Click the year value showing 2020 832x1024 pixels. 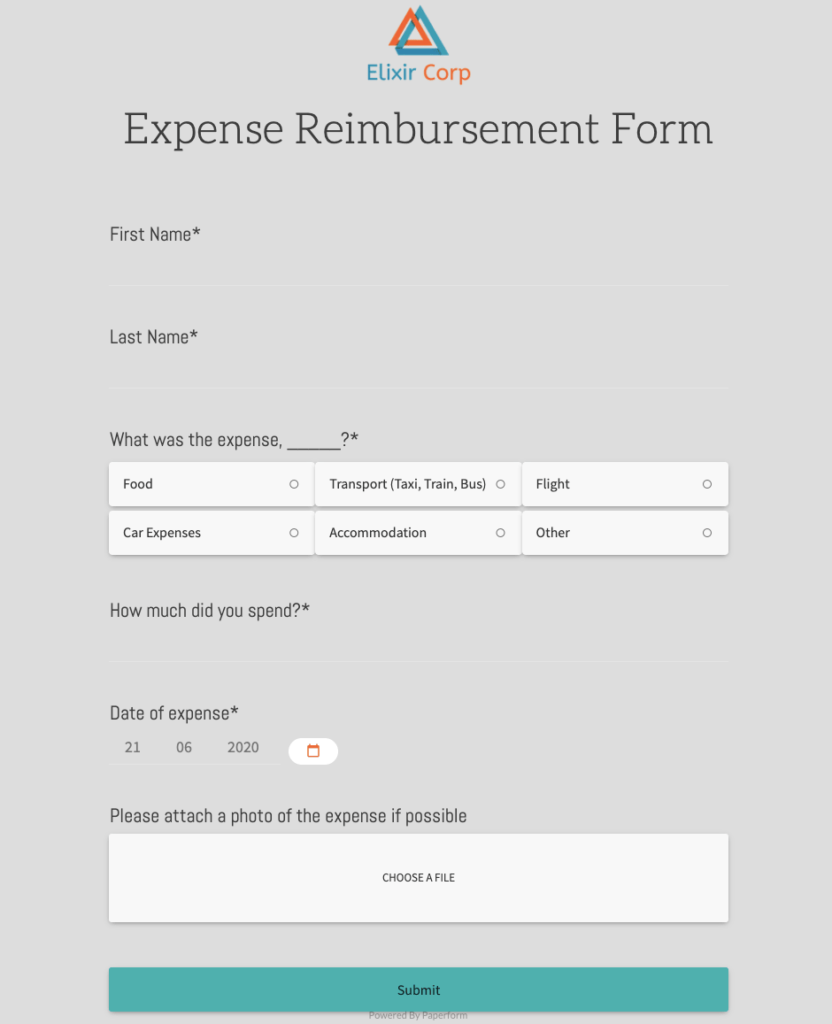(x=243, y=747)
